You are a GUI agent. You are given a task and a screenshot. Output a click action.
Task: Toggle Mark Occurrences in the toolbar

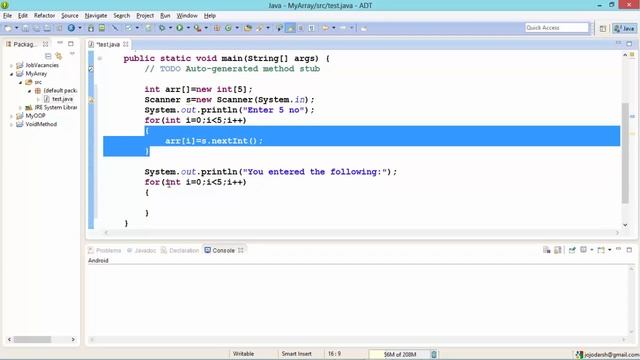click(x=291, y=28)
